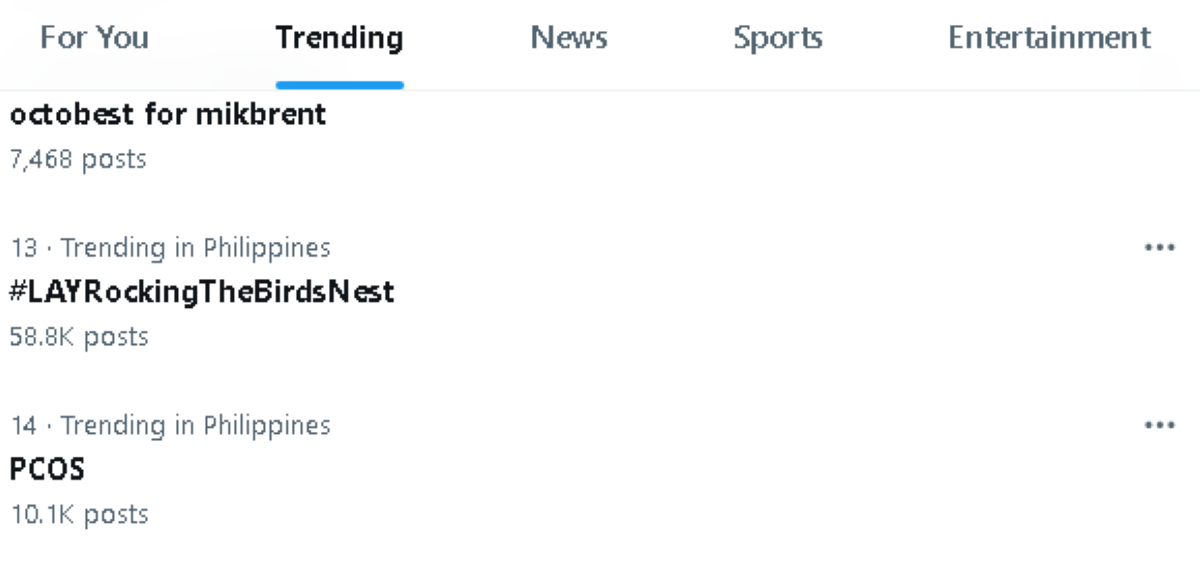Open more options for #LAYRockingTheBirdsNest trend
1200x566 pixels.
[1158, 247]
